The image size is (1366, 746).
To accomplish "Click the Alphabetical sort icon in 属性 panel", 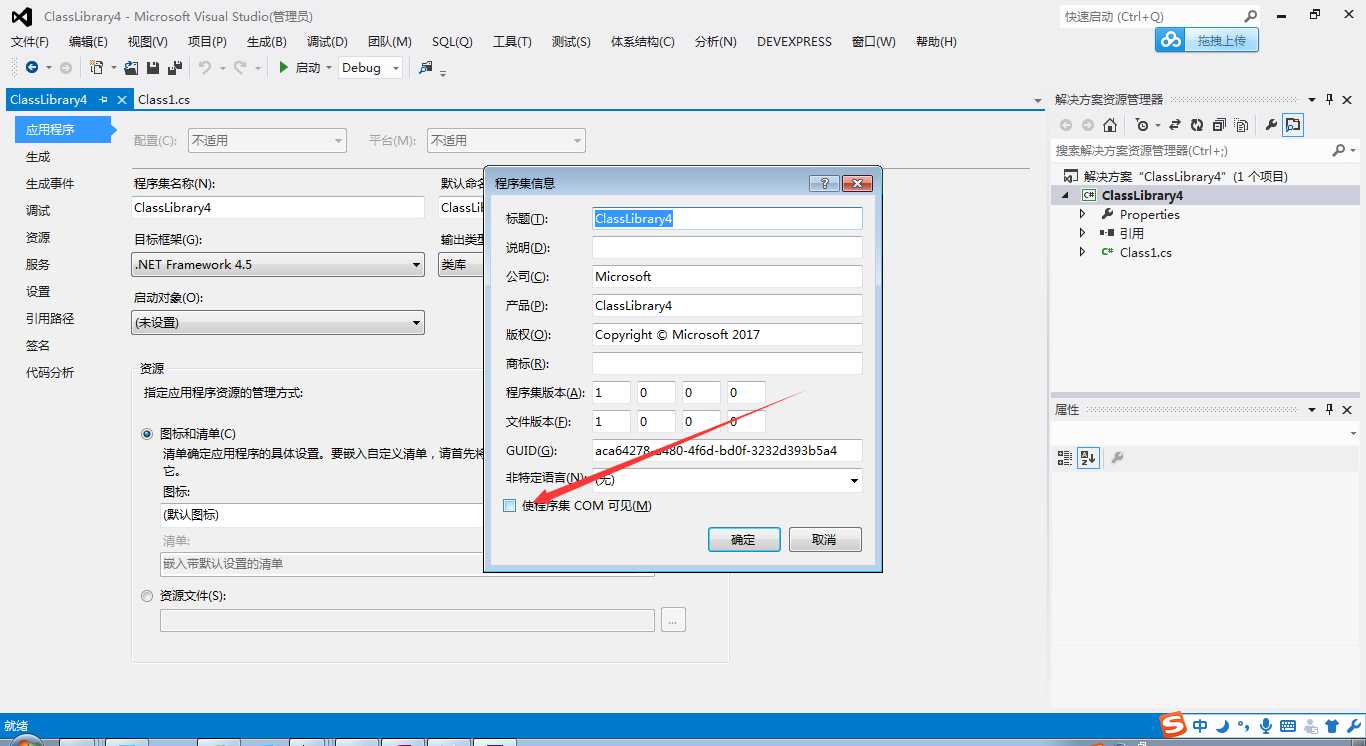I will click(x=1088, y=457).
